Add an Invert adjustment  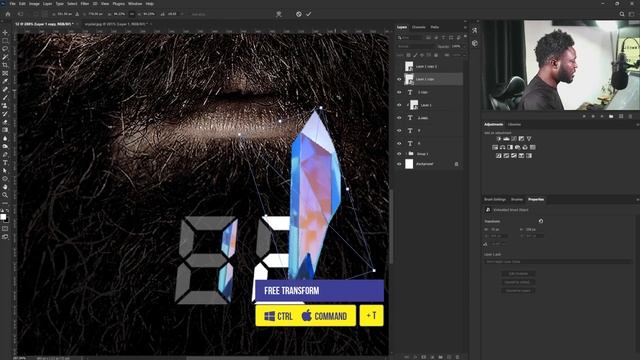498,156
